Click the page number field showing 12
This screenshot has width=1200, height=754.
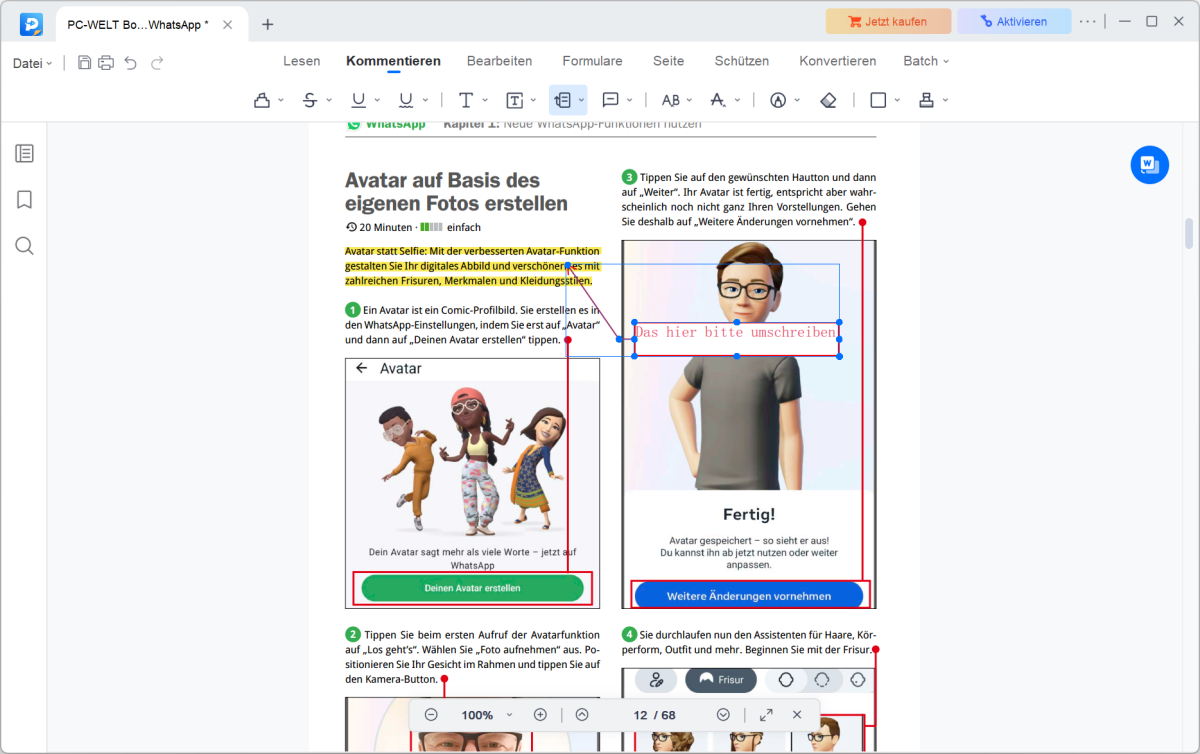(641, 715)
